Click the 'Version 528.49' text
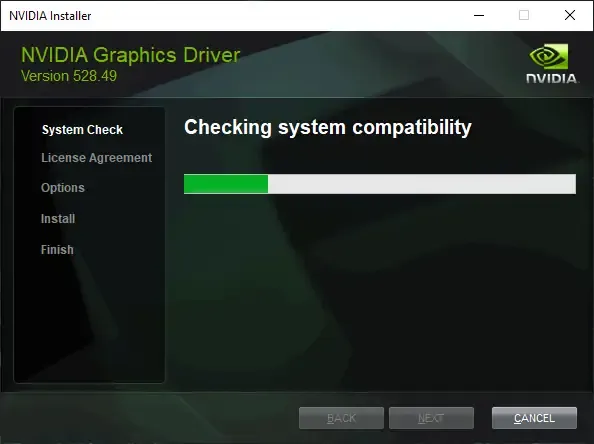 click(69, 76)
